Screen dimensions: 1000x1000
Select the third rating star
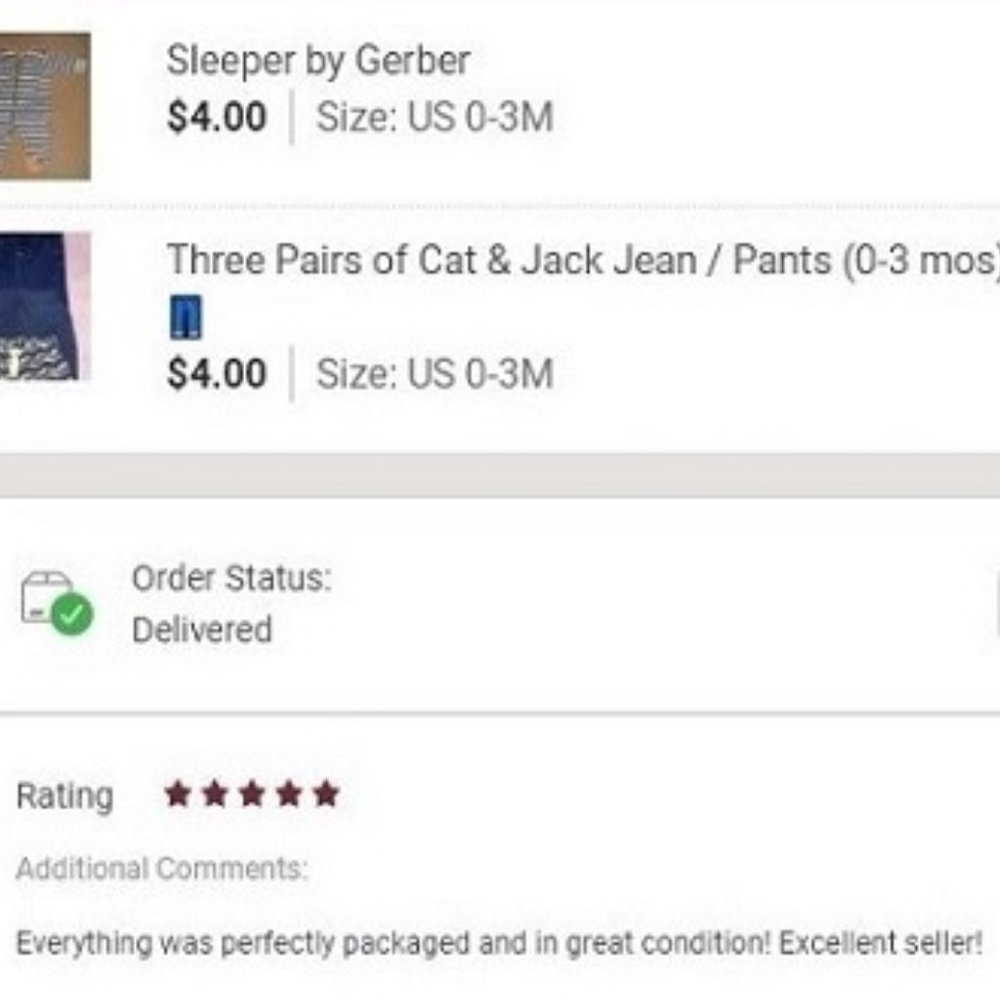point(252,794)
